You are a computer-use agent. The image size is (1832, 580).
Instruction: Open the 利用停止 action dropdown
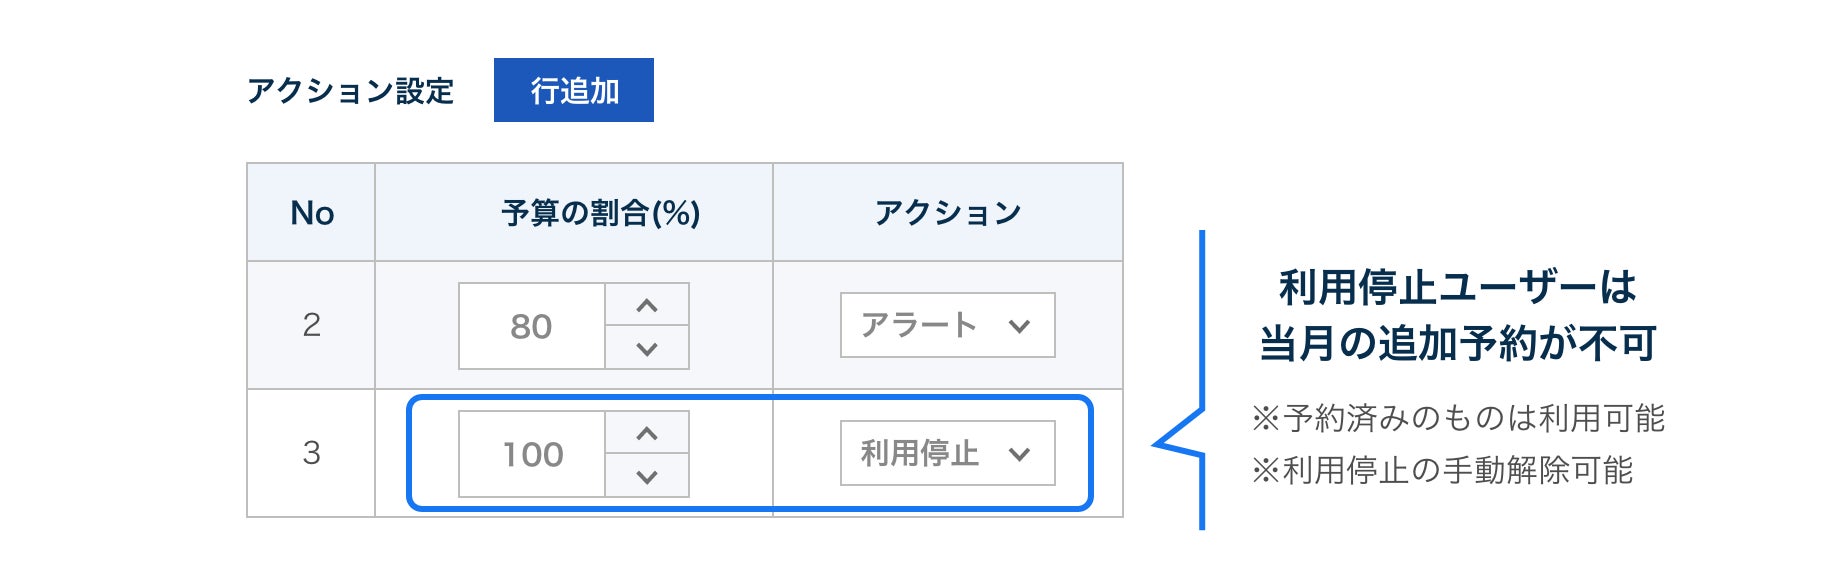pyautogui.click(x=948, y=453)
